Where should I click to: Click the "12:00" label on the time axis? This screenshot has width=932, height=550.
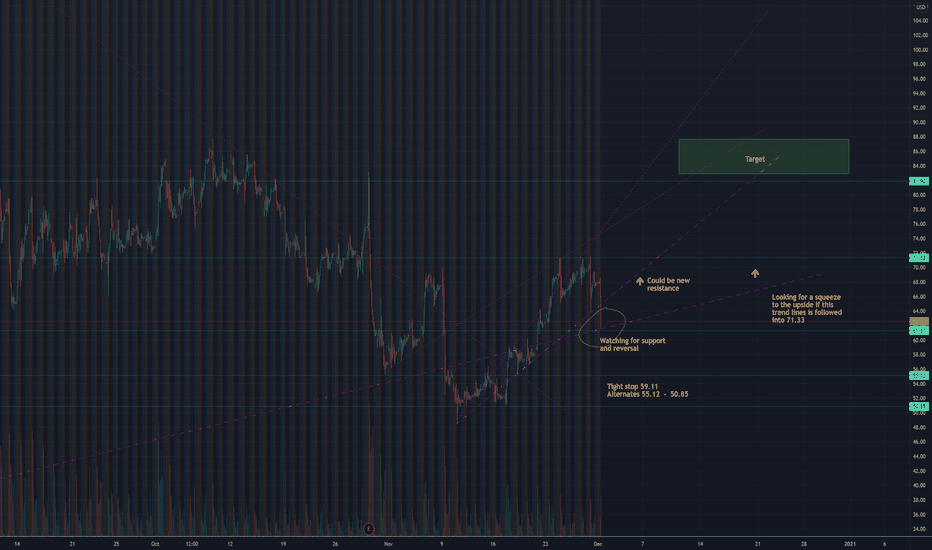point(191,543)
